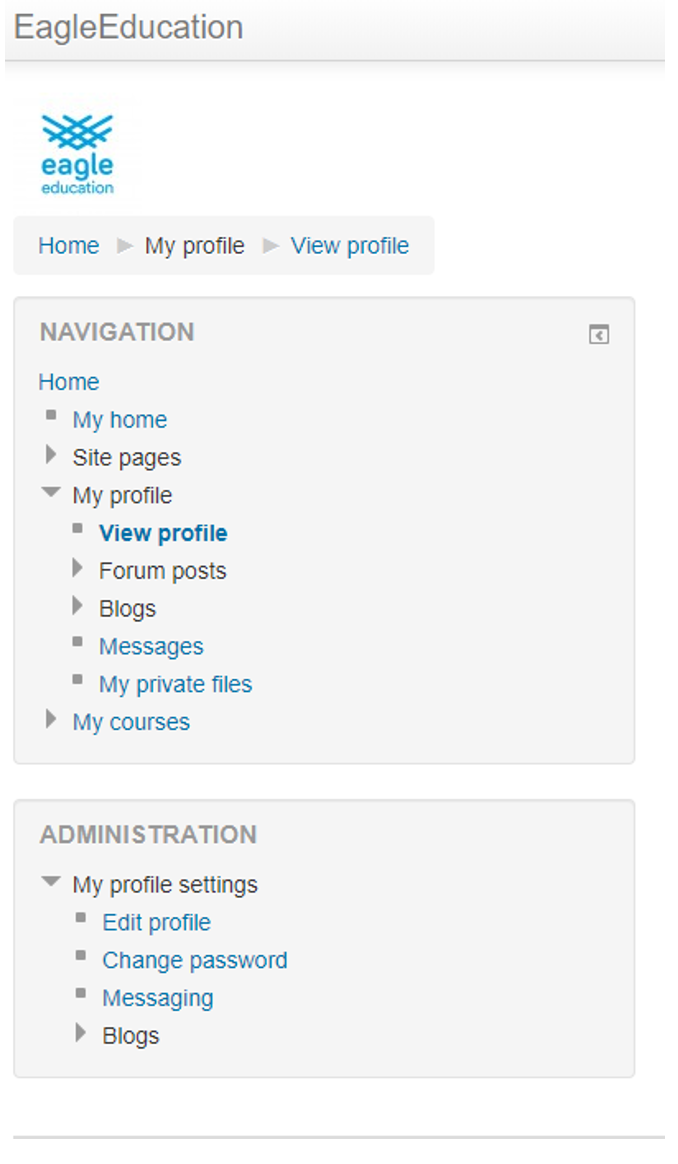Hide the Navigation block with dock icon
Image resolution: width=678 pixels, height=1164 pixels.
click(598, 335)
